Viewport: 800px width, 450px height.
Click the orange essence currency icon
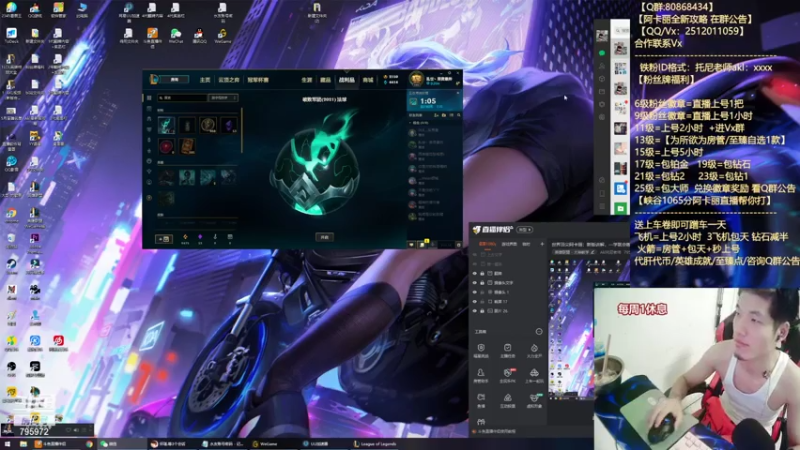point(185,237)
